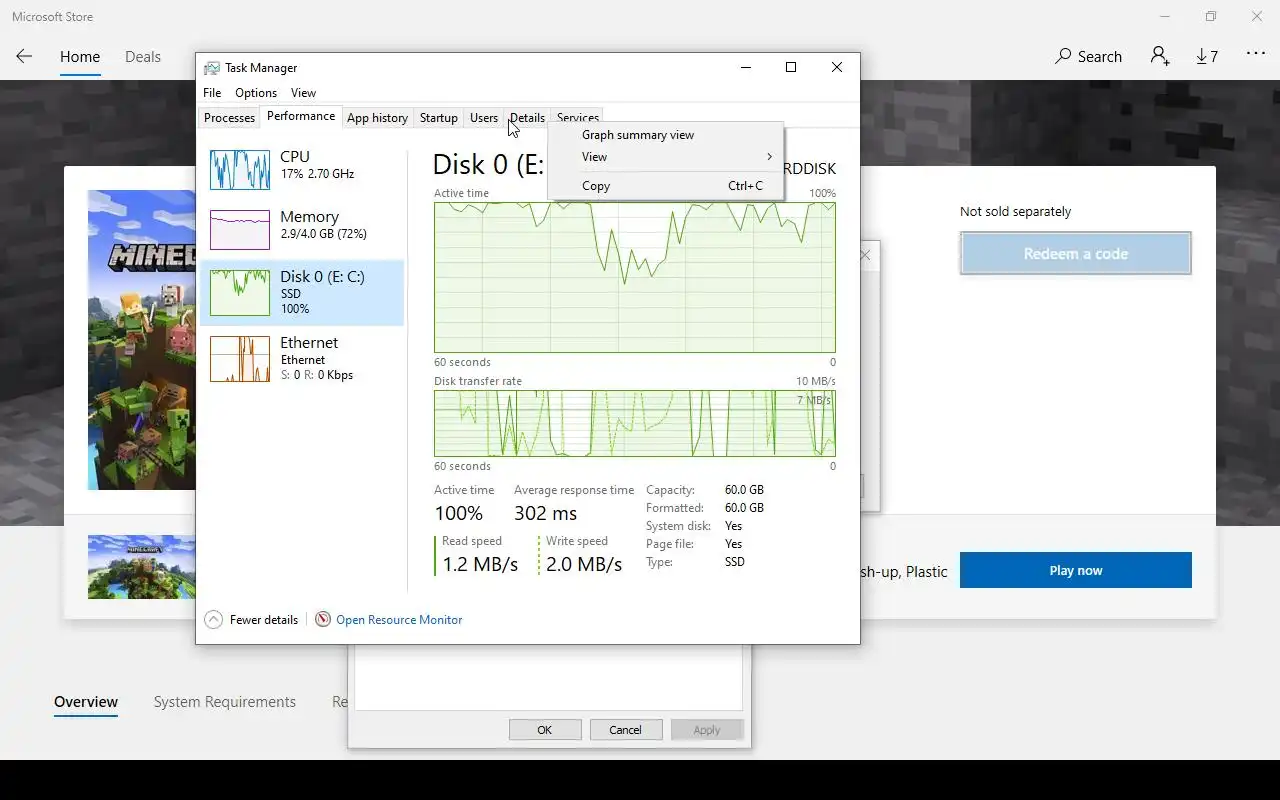The width and height of the screenshot is (1280, 800).
Task: Select the Memory usage mini graph
Action: pyautogui.click(x=240, y=230)
